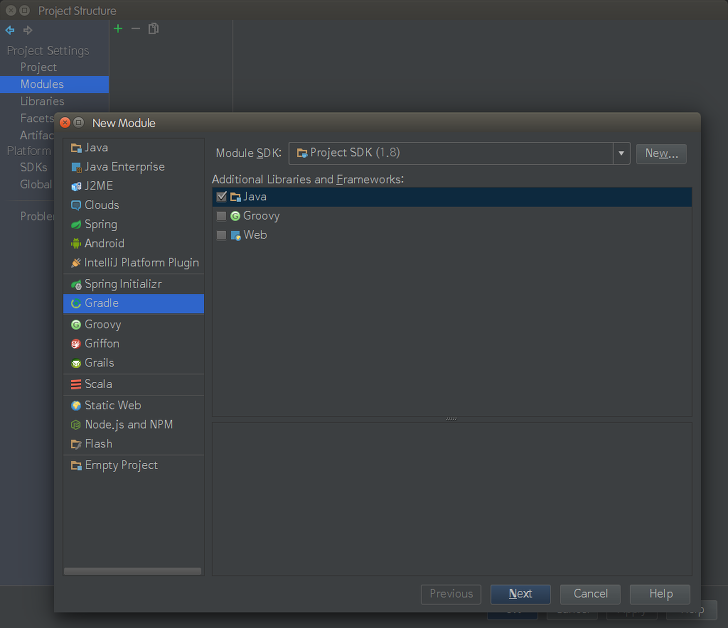Select the Java row in frameworks list
Screen dimensions: 728x628
[x=452, y=197]
